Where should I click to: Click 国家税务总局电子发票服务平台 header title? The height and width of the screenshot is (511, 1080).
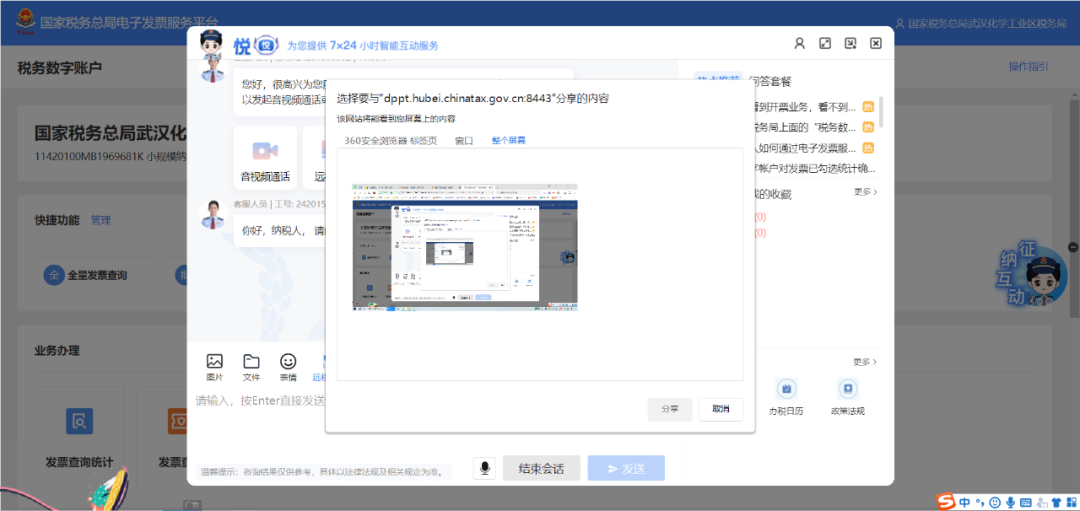[x=129, y=23]
